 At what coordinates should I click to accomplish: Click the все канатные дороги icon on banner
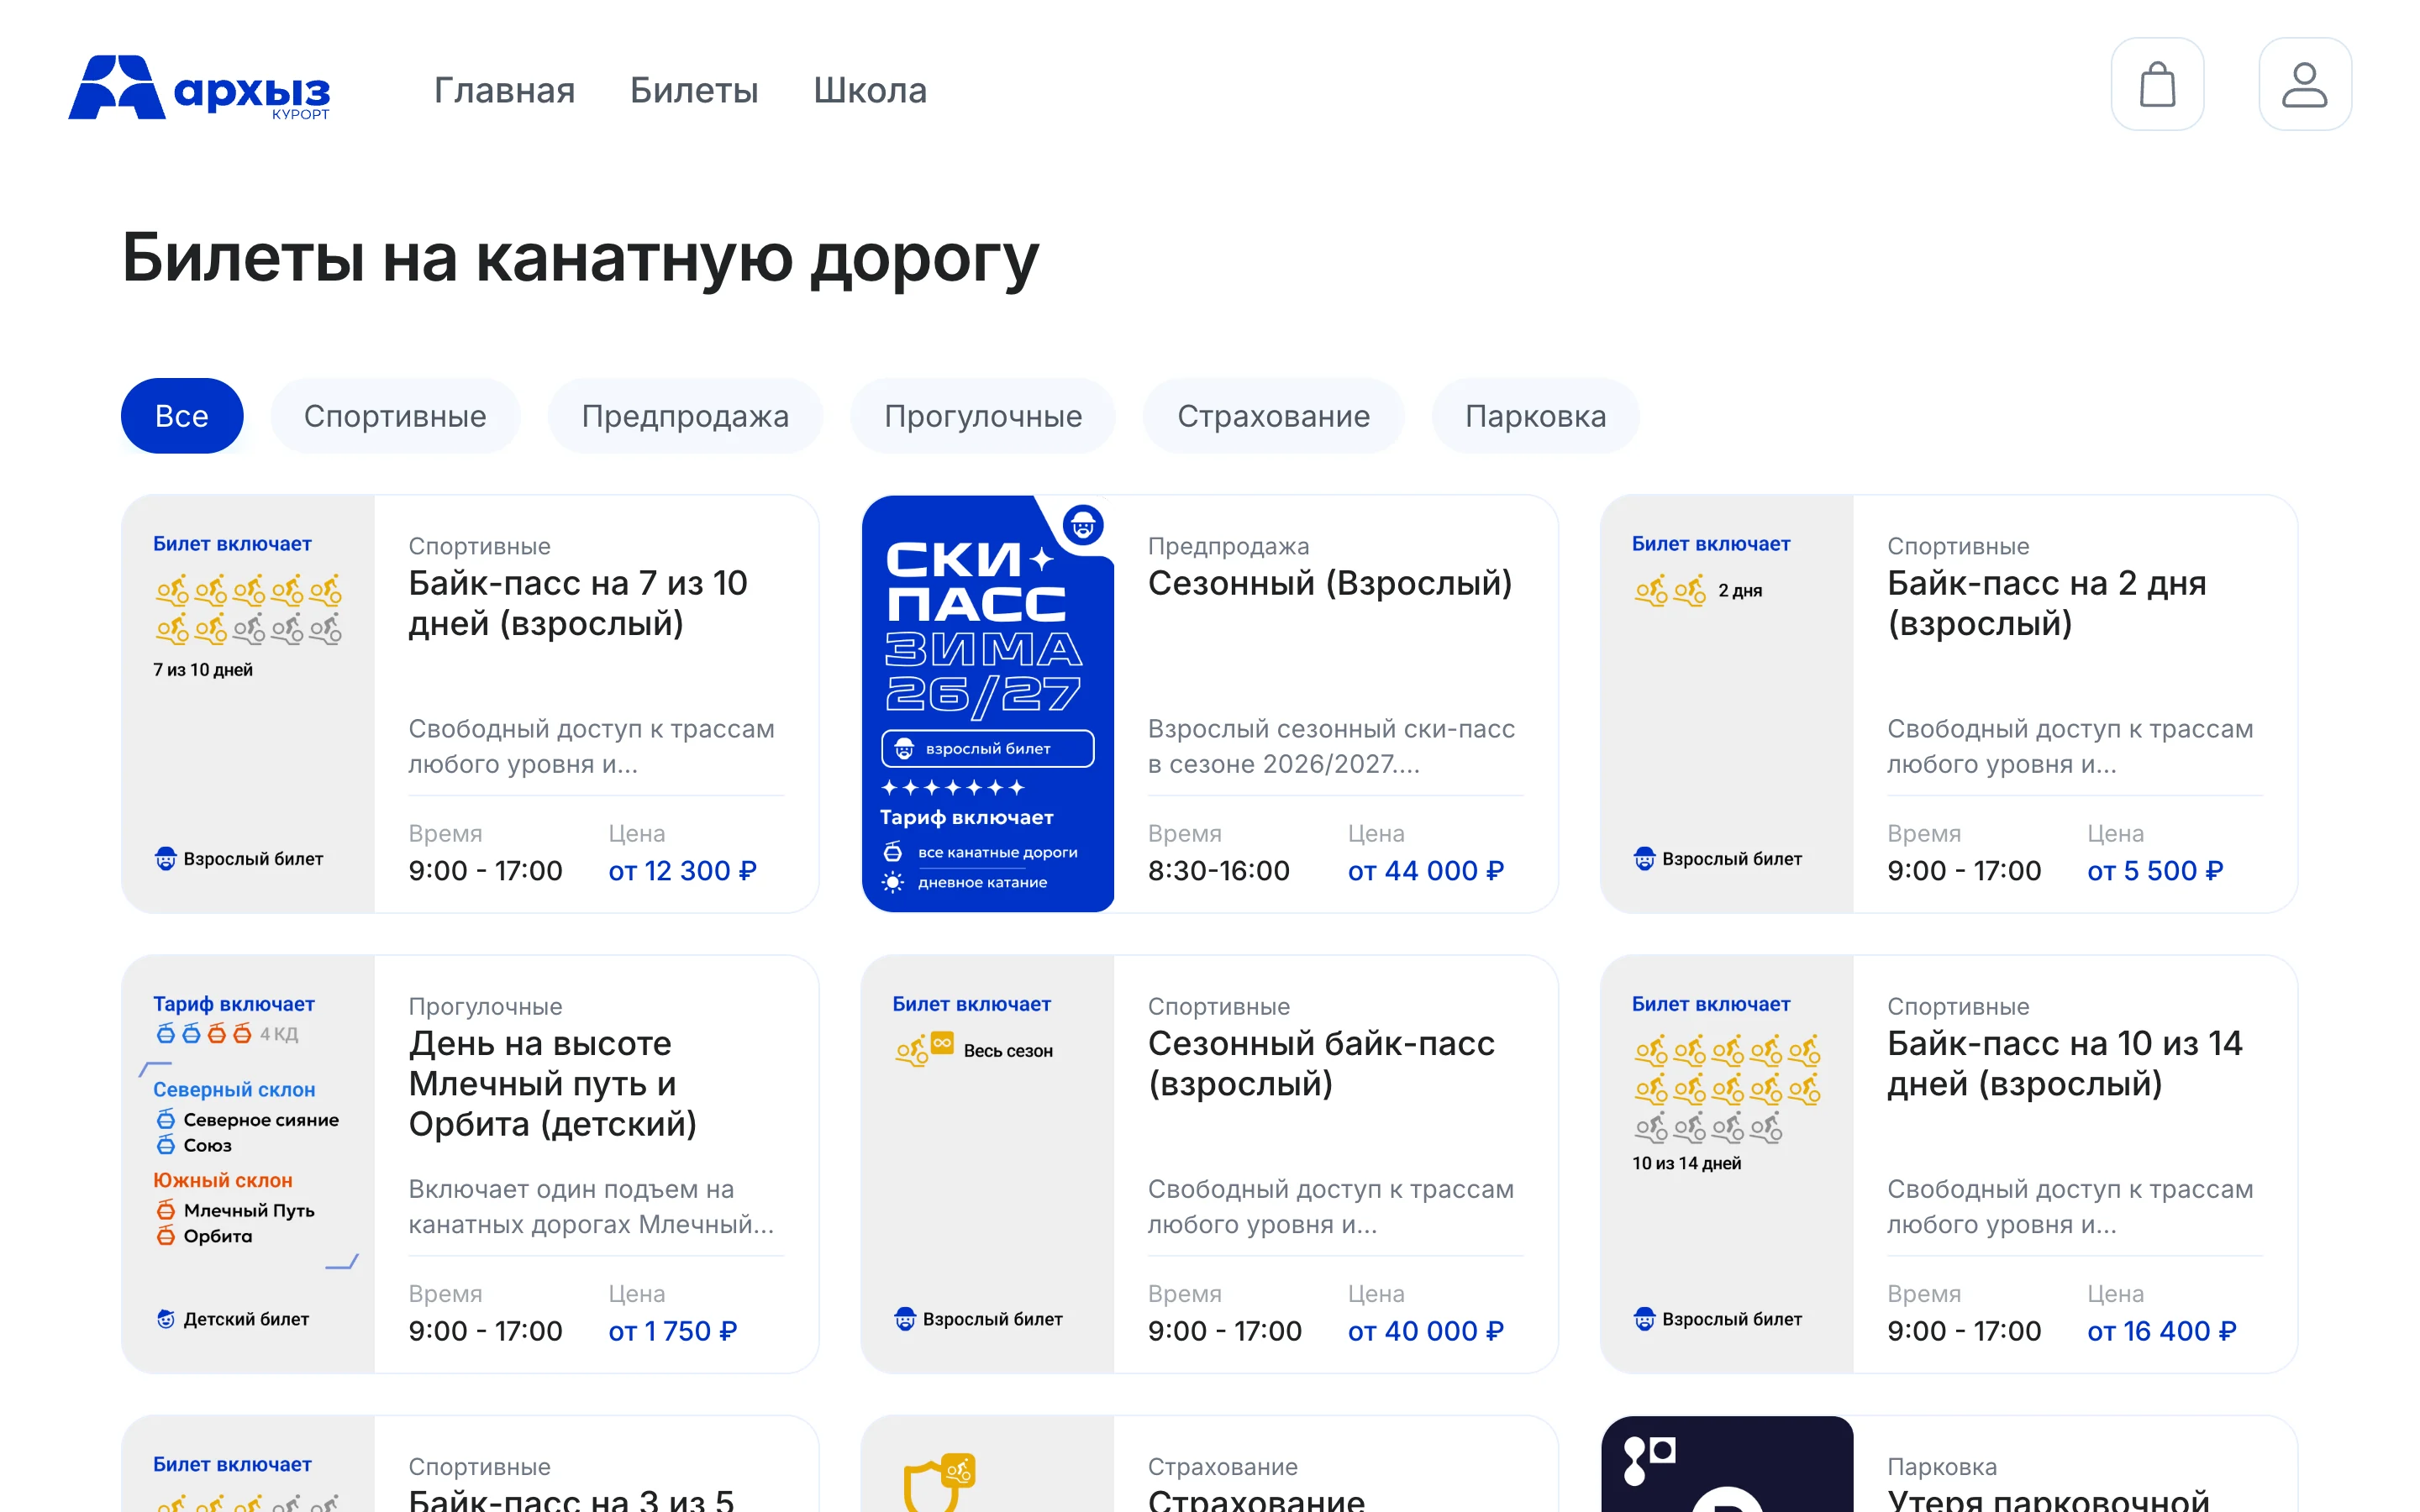pos(892,852)
